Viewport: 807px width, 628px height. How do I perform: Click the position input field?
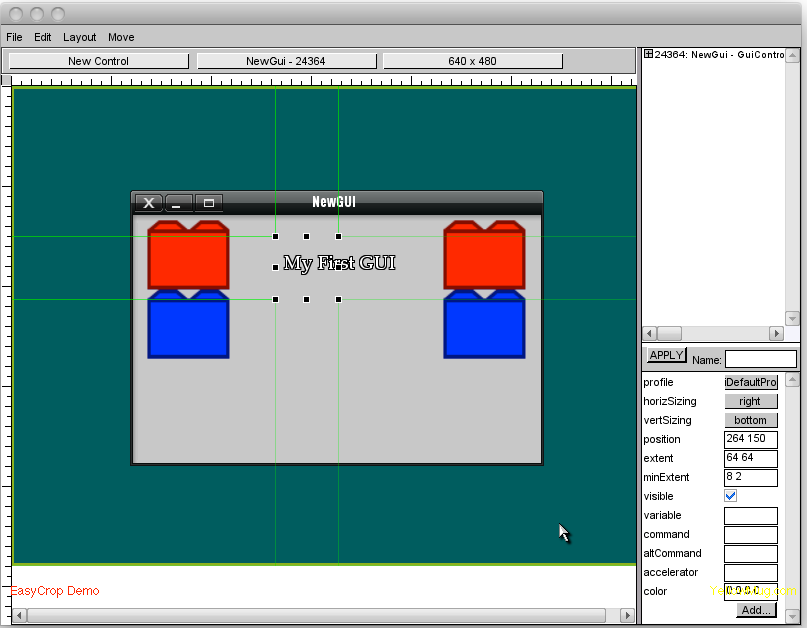750,439
